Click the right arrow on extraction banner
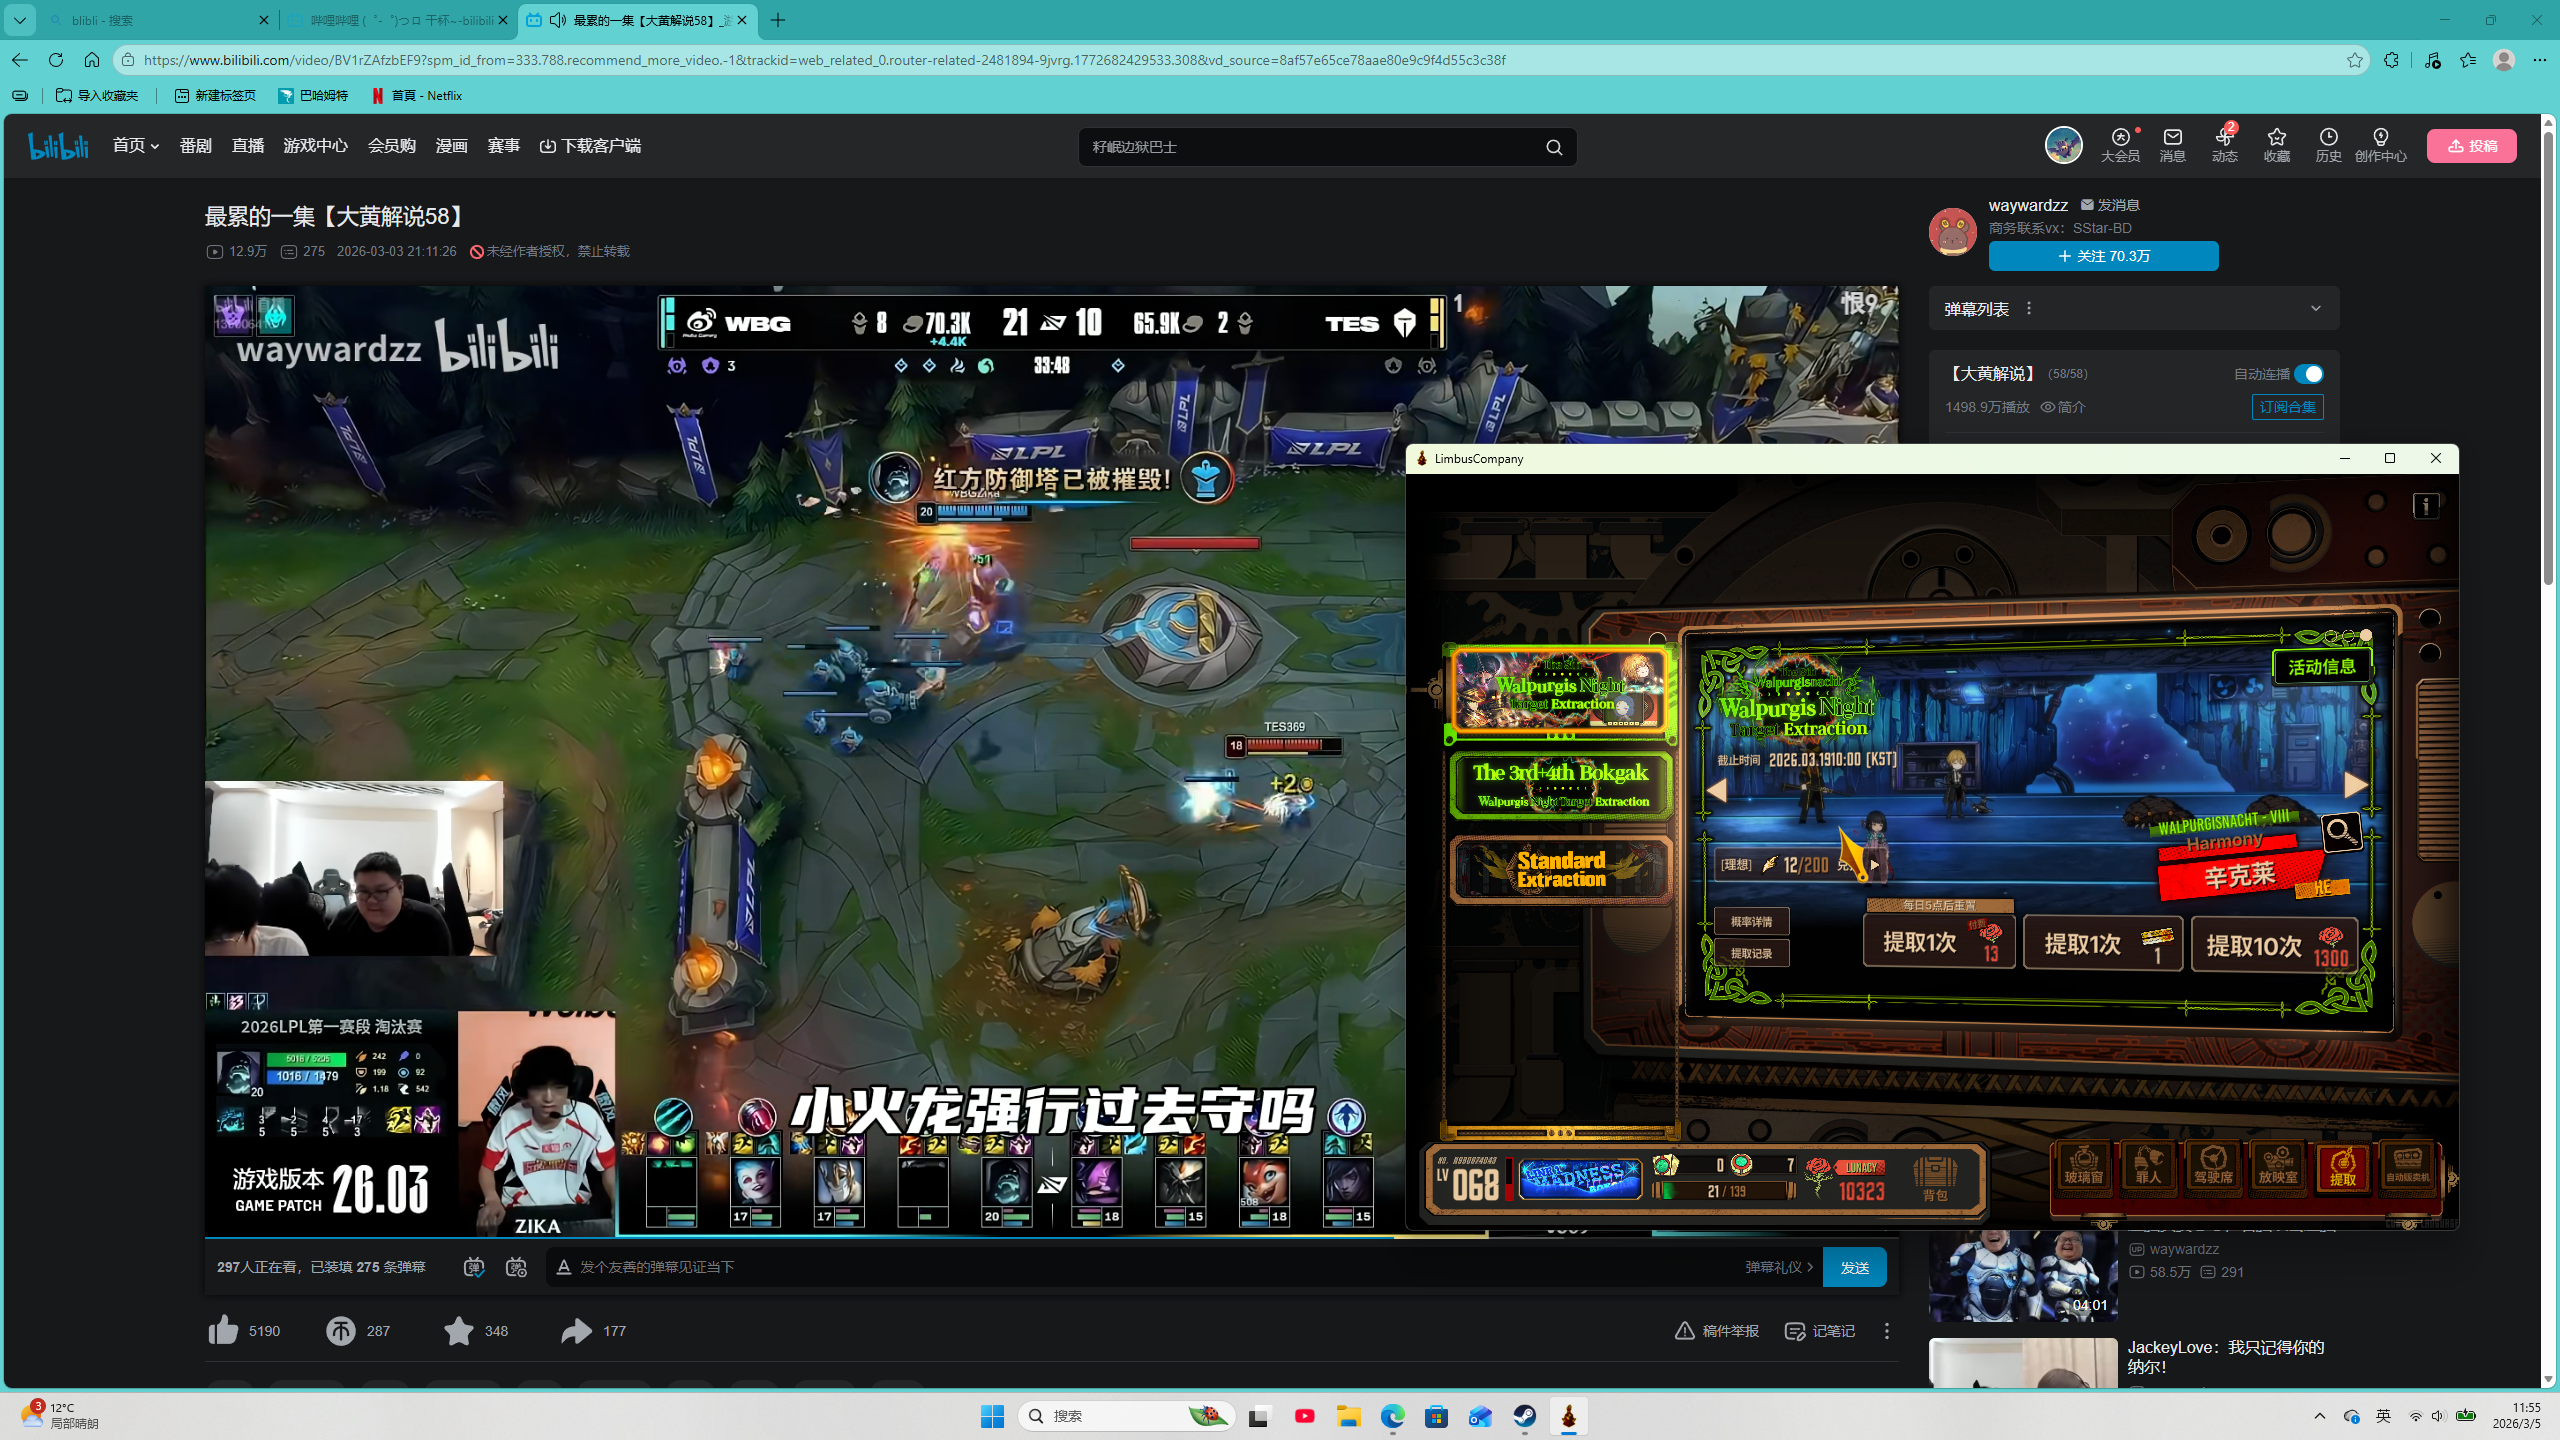Viewport: 2560px width, 1440px height. tap(2355, 785)
